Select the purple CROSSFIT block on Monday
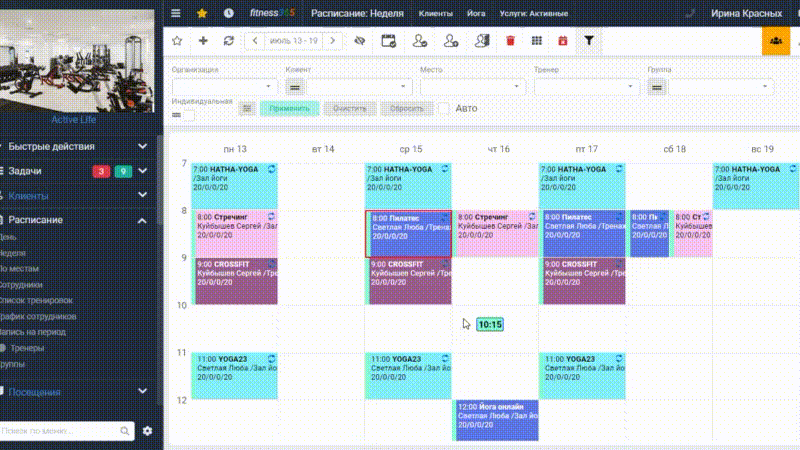Viewport: 800px width, 450px height. [x=236, y=281]
